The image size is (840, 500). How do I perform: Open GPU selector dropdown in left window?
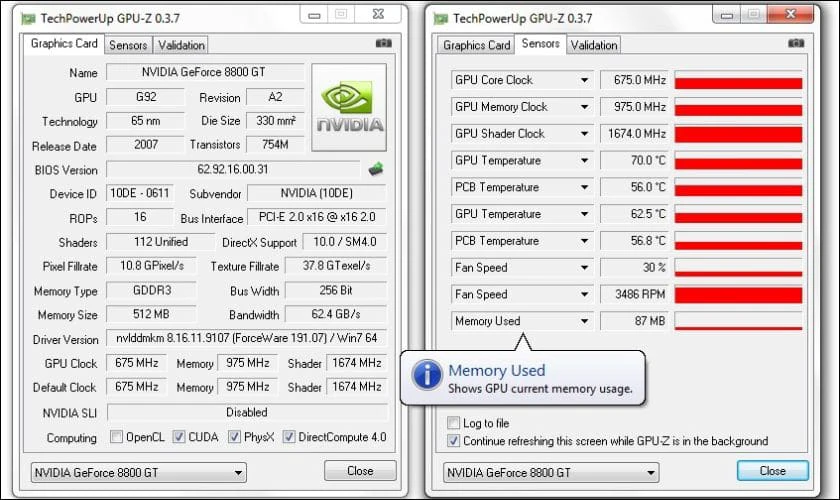click(139, 473)
